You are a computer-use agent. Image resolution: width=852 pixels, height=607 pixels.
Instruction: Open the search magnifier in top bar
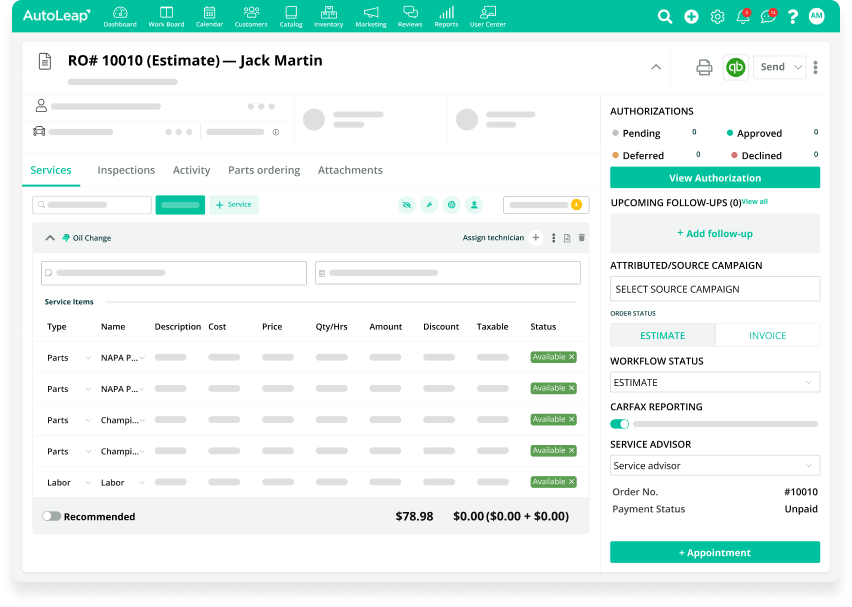665,16
